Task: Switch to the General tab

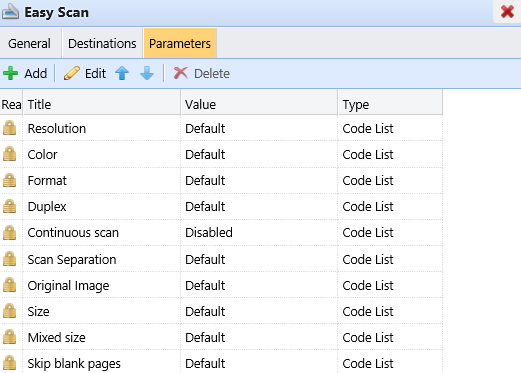Action: coord(29,44)
